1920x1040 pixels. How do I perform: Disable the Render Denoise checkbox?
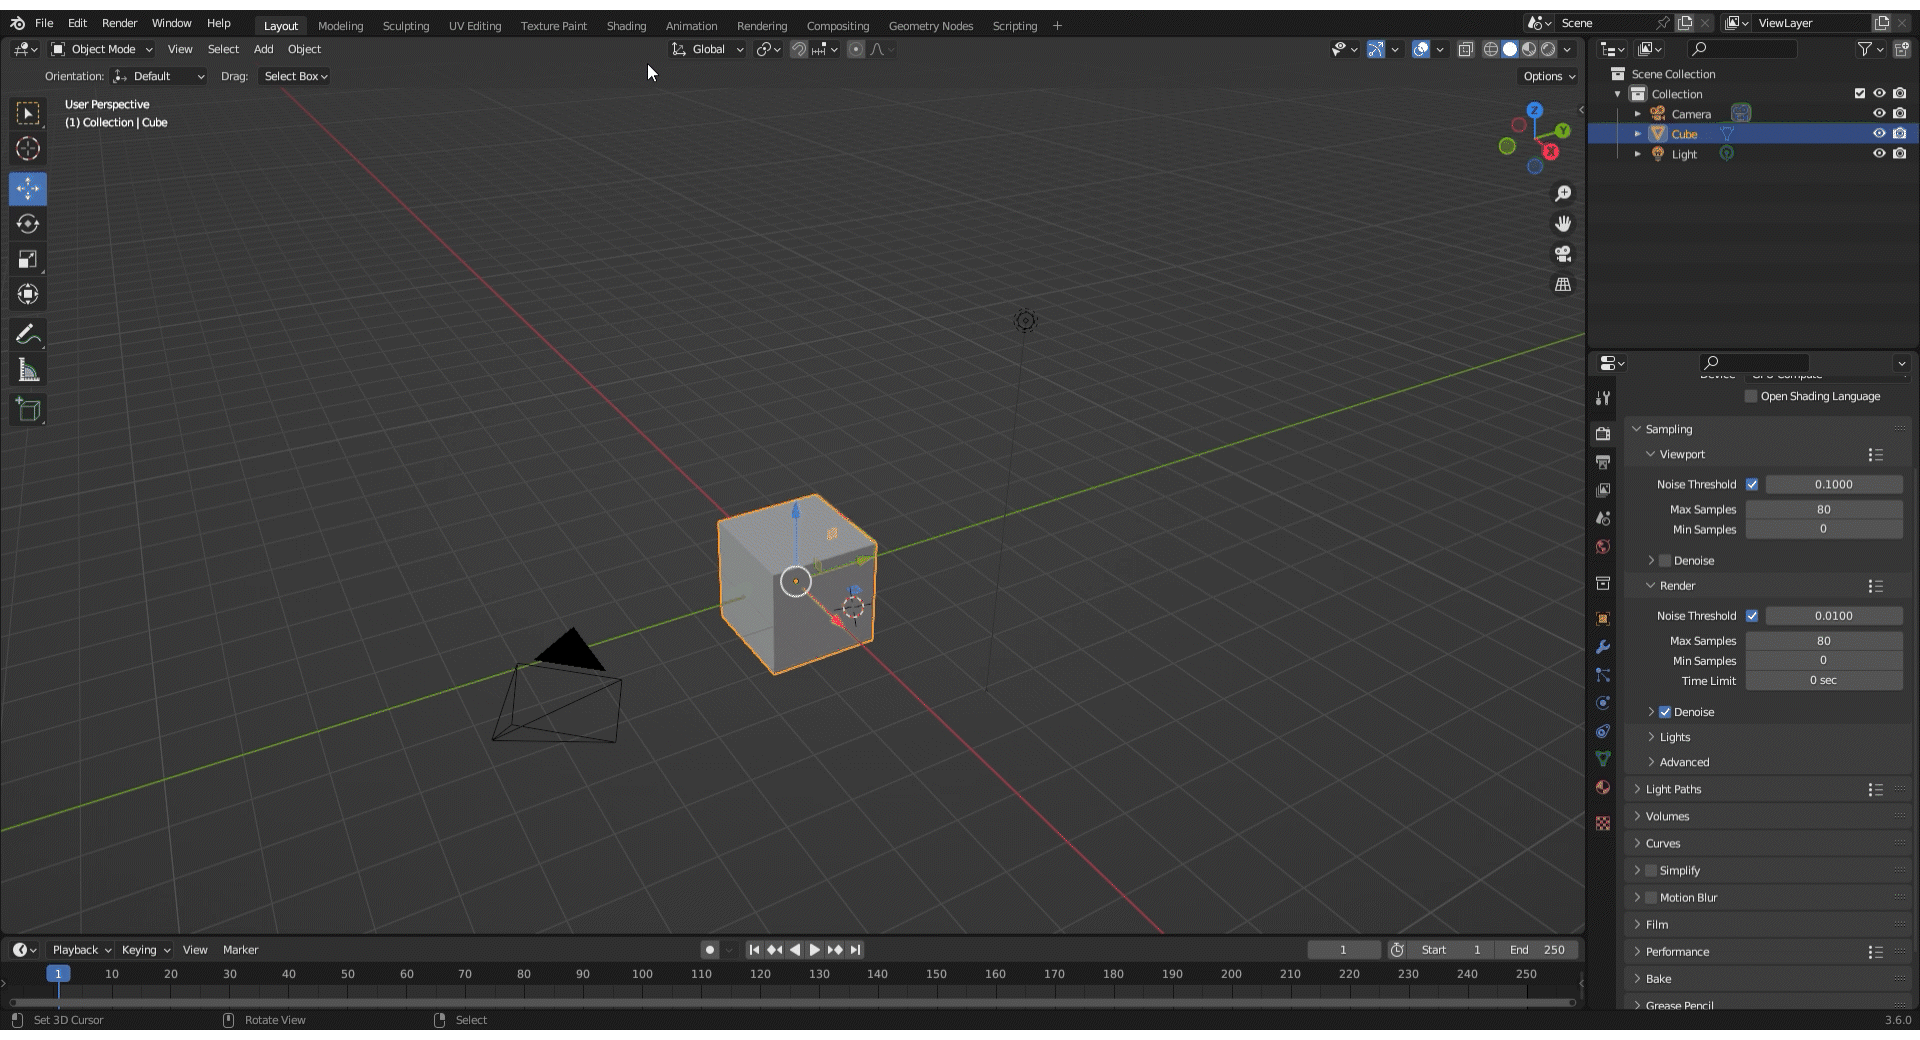coord(1665,712)
